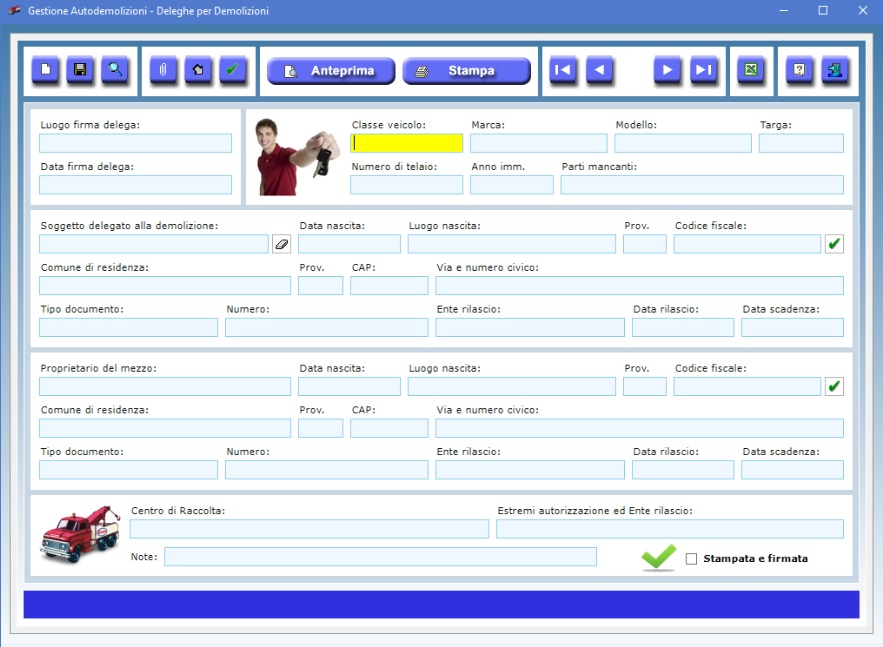Click the large green checkmark near Stampata e firmata
Image resolution: width=883 pixels, height=647 pixels.
[x=658, y=557]
